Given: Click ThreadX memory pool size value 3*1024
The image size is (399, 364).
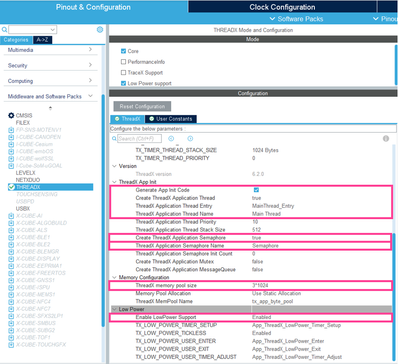Looking at the screenshot, I should click(260, 285).
